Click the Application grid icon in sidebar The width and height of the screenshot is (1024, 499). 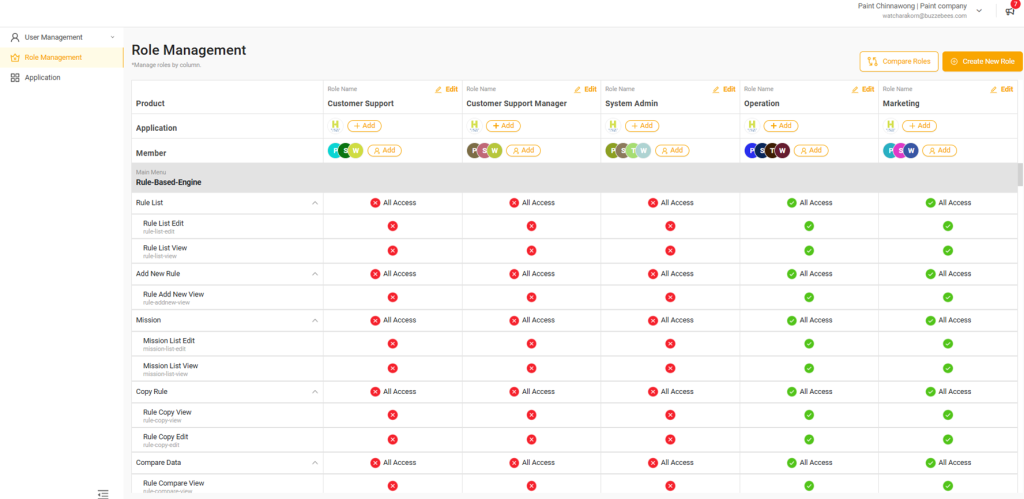15,77
